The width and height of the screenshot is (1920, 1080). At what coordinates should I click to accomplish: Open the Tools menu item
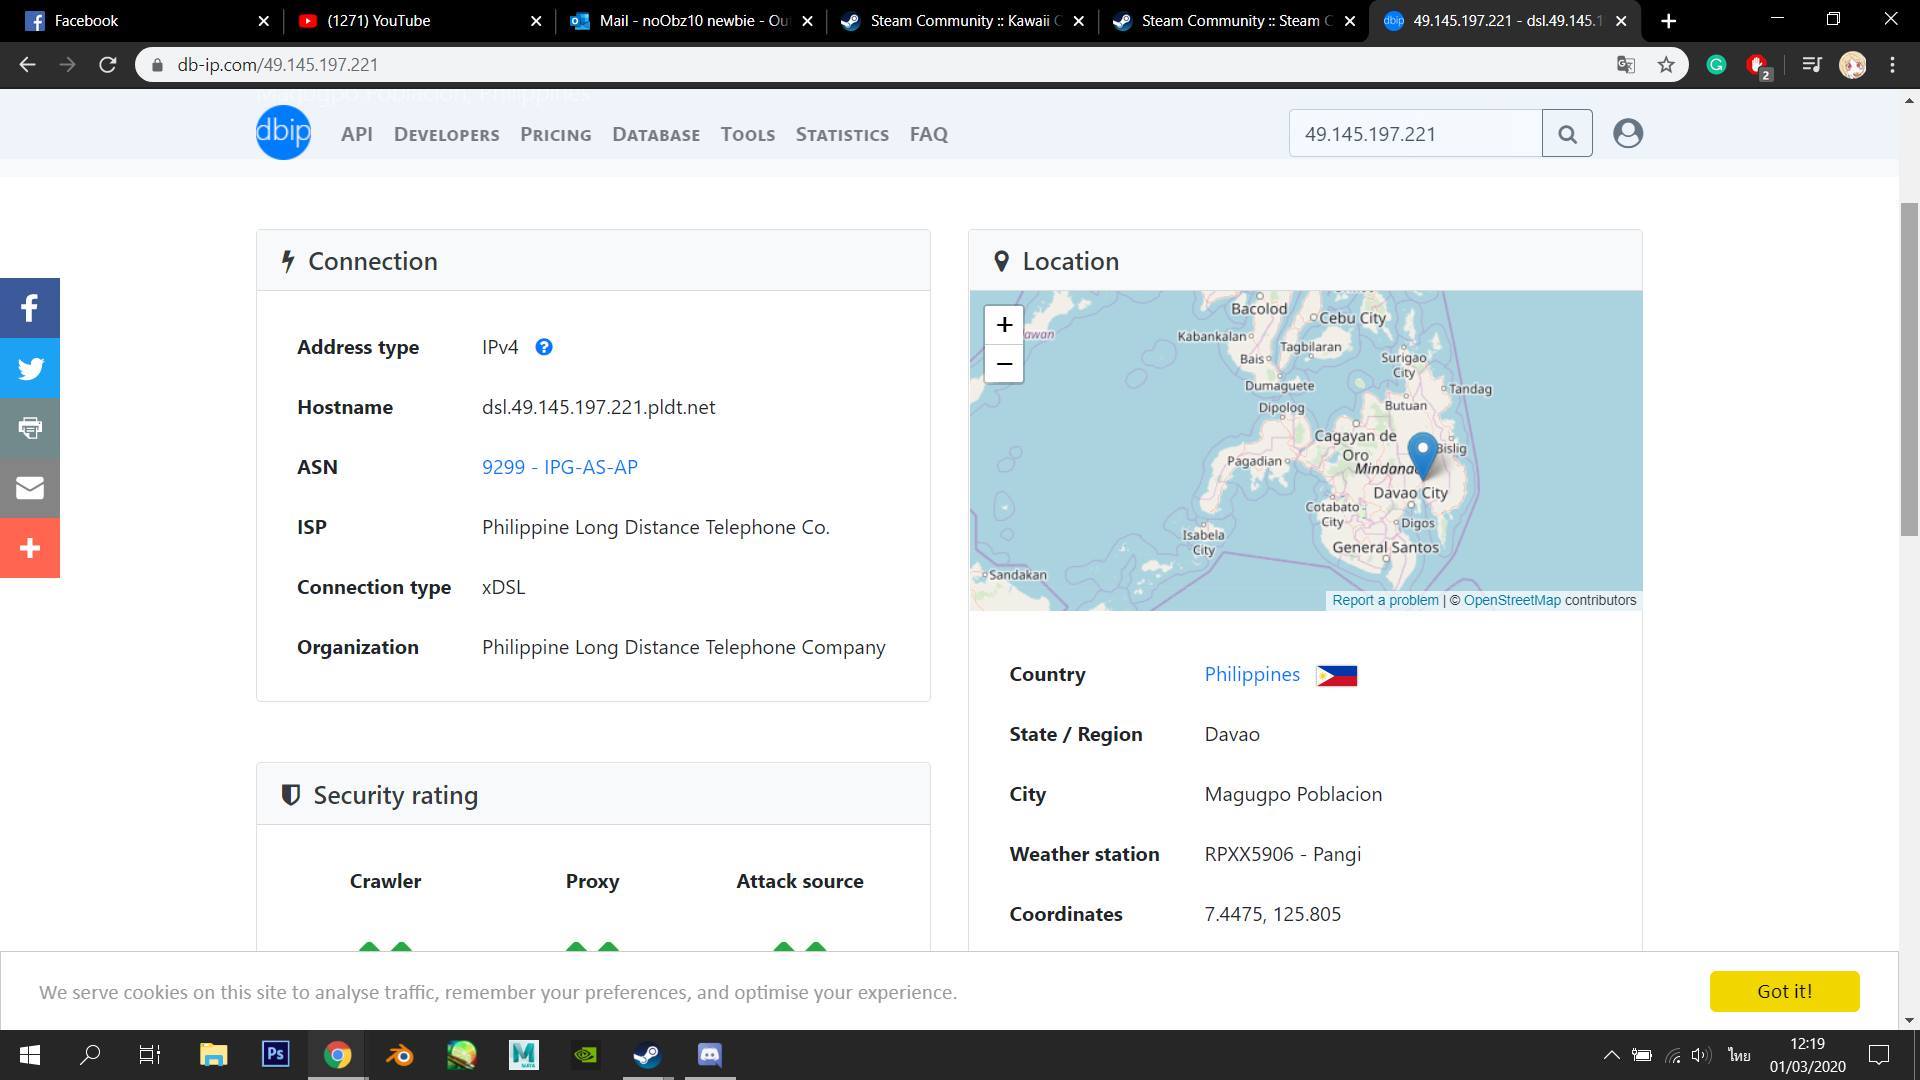tap(748, 133)
